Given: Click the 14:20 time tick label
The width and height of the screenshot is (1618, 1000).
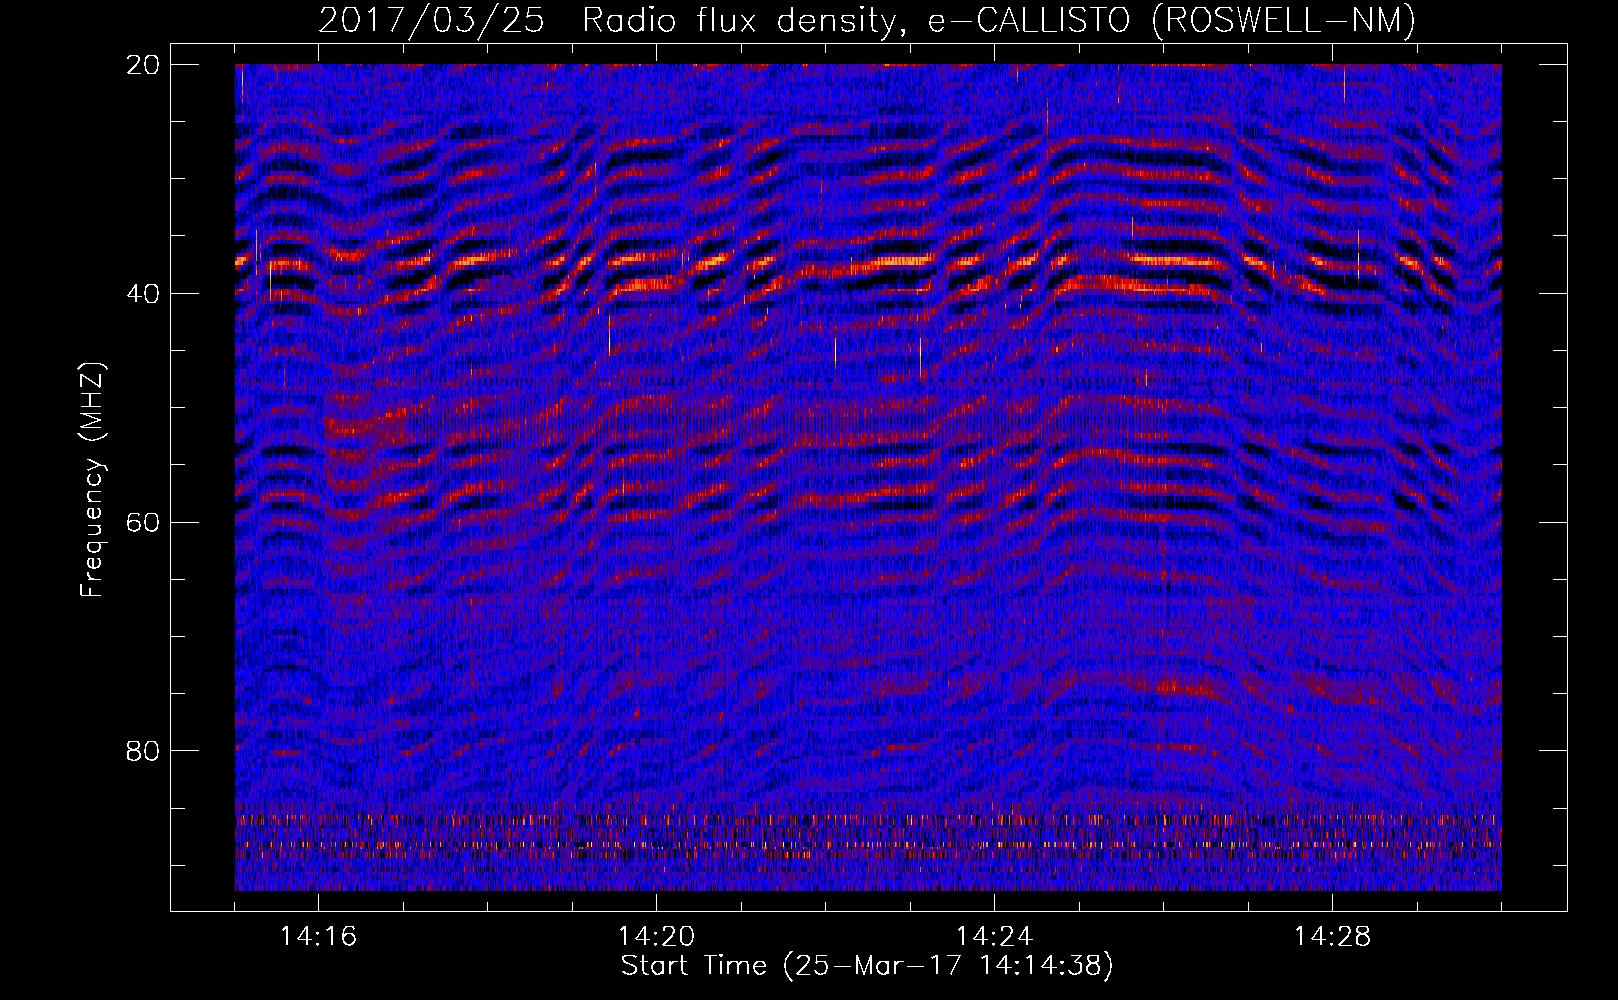Looking at the screenshot, I should (657, 937).
